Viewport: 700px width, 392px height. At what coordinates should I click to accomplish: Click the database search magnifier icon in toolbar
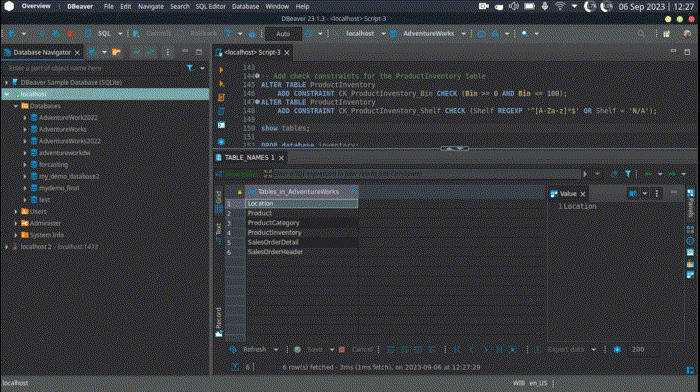click(525, 33)
